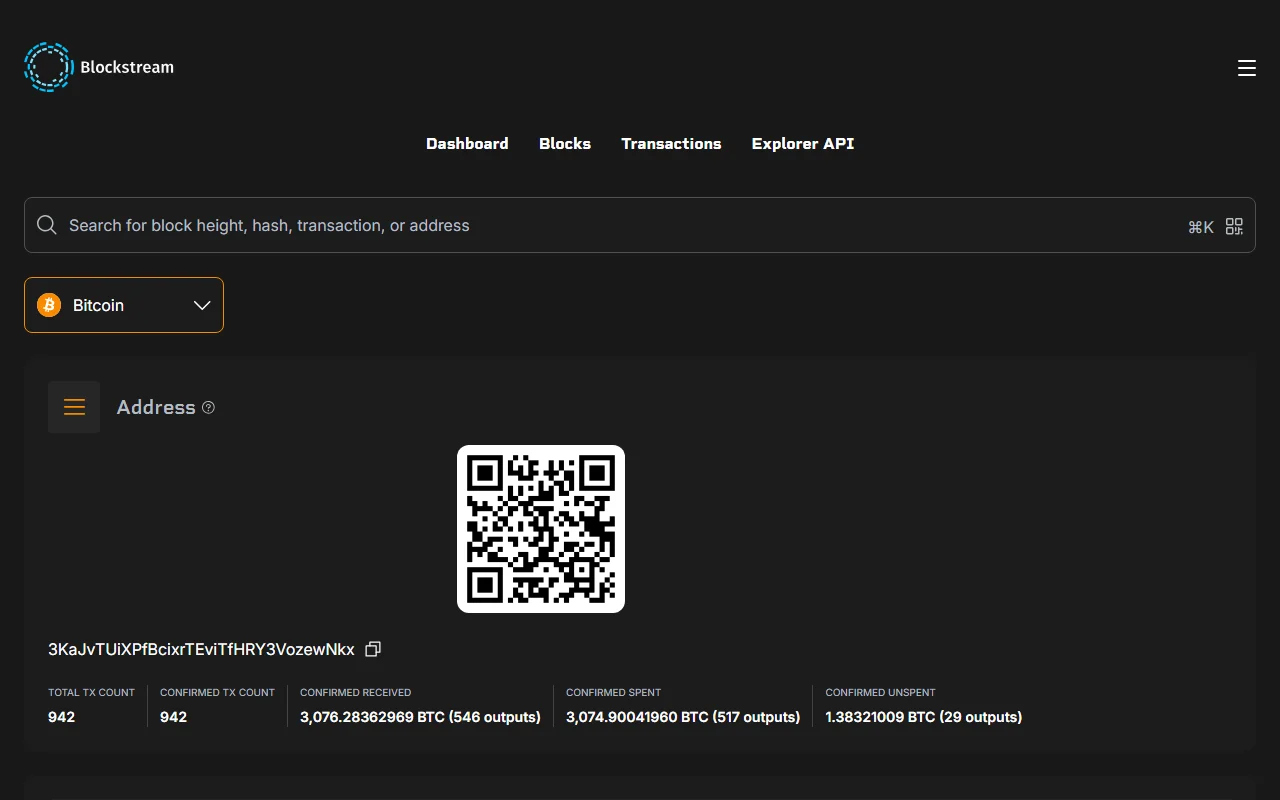Screen dimensions: 1280x800
Task: Click Confirmed TX Count value 942
Action: click(173, 717)
